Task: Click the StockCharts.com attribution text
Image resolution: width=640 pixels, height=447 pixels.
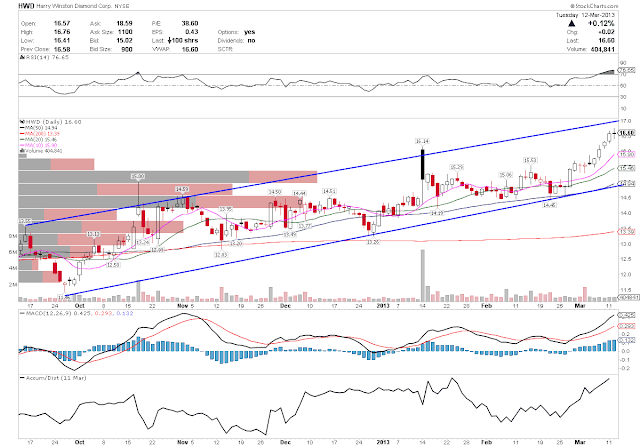Action: [x=594, y=6]
